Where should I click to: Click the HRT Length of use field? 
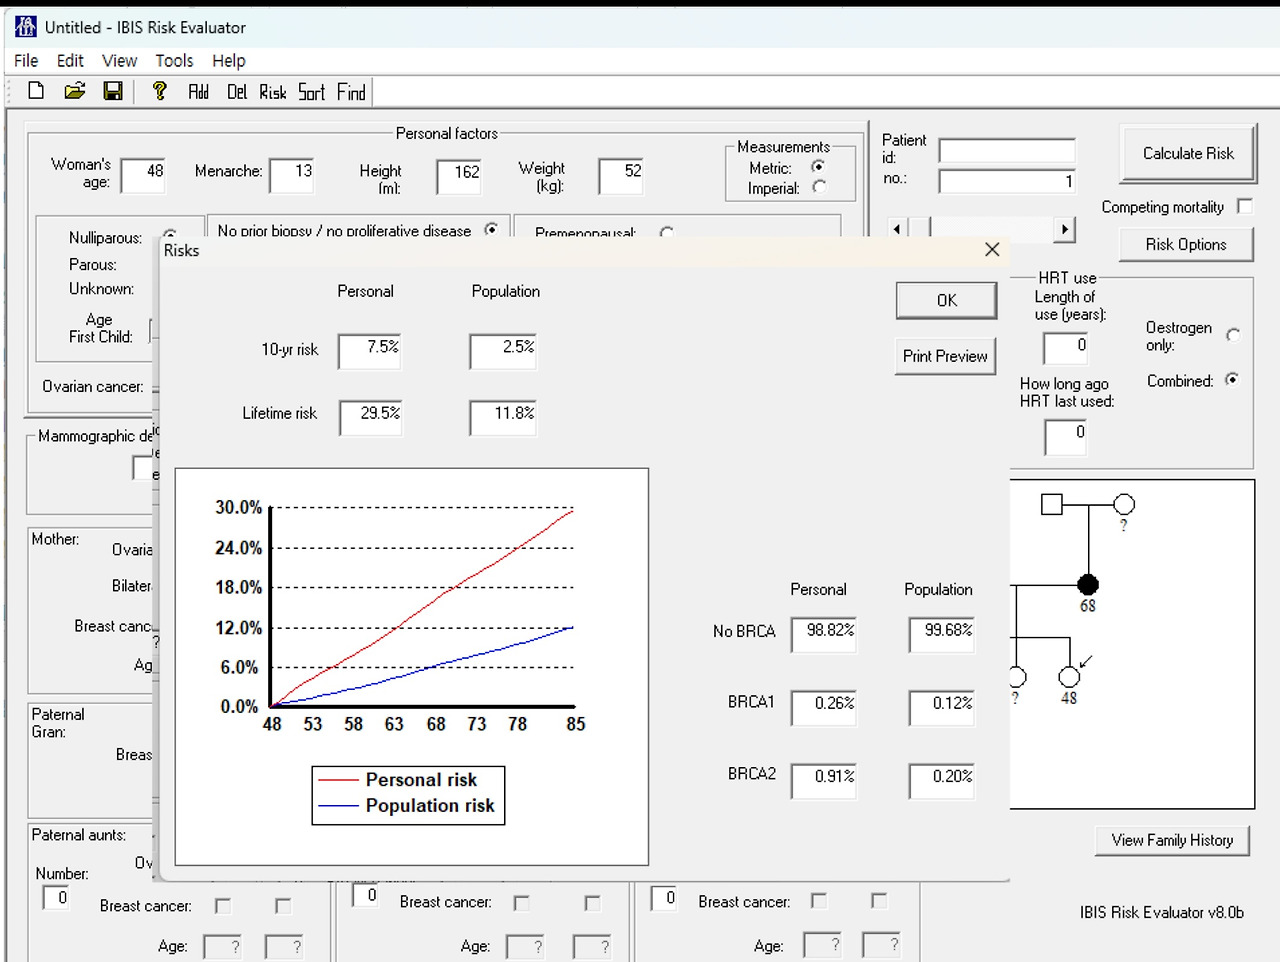click(x=1065, y=348)
